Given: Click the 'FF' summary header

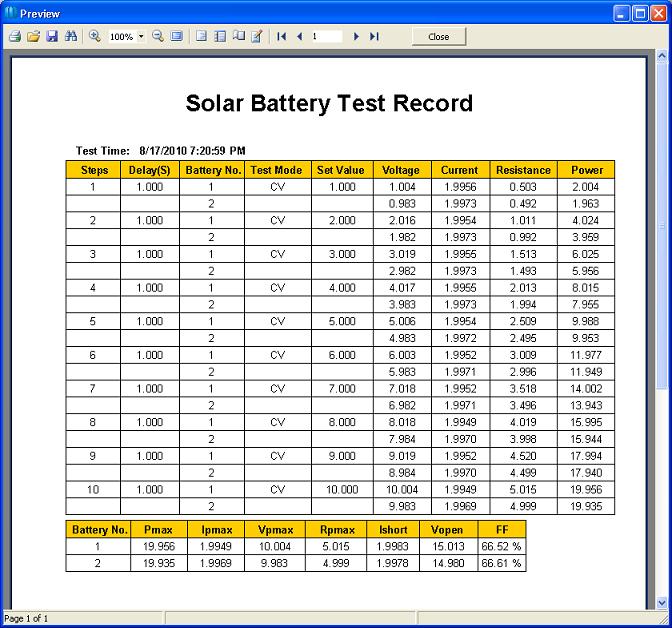Looking at the screenshot, I should point(502,529).
